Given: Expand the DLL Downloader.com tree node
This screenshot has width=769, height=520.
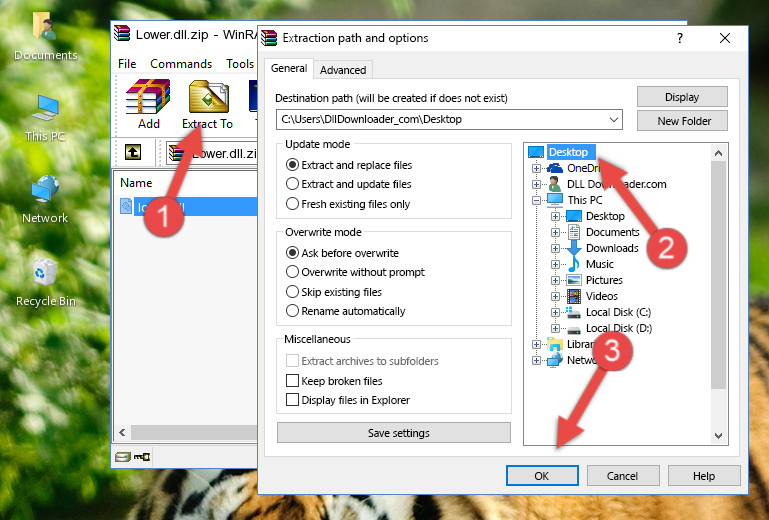Looking at the screenshot, I should pyautogui.click(x=536, y=184).
